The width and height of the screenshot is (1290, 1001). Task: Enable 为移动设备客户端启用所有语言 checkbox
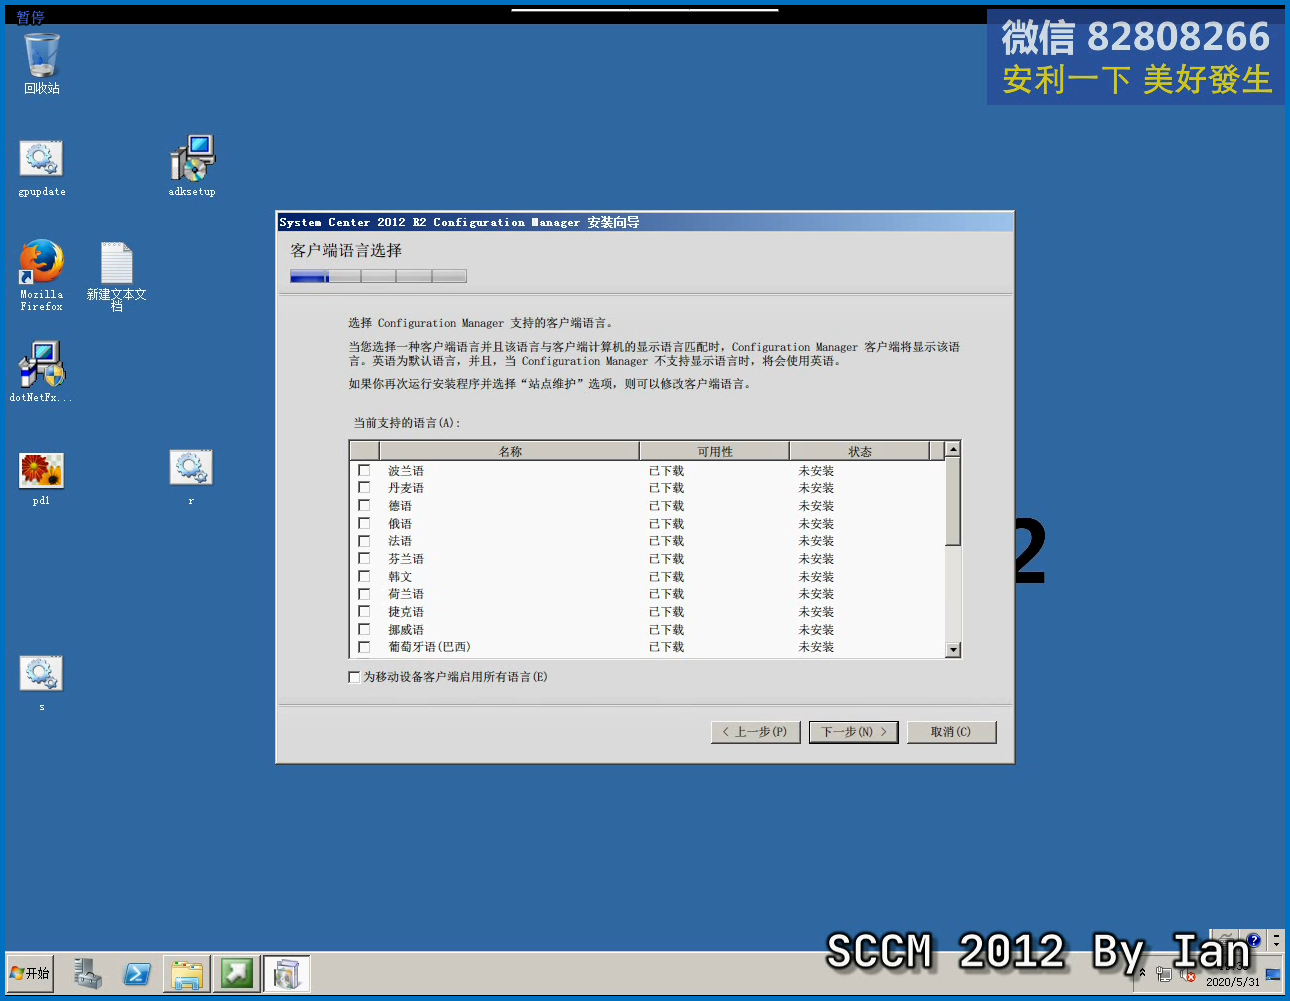354,677
